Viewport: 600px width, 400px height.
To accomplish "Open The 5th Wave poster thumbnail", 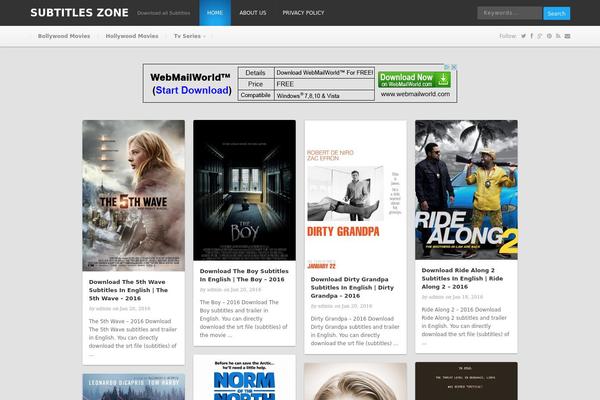I will click(x=134, y=196).
